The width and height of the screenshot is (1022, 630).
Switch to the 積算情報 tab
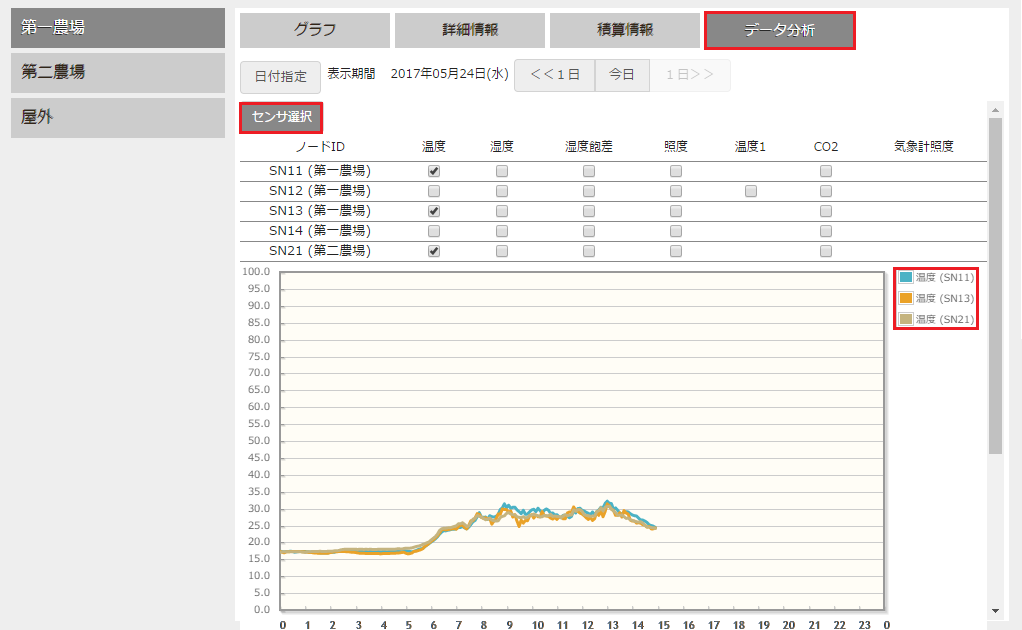pyautogui.click(x=625, y=30)
